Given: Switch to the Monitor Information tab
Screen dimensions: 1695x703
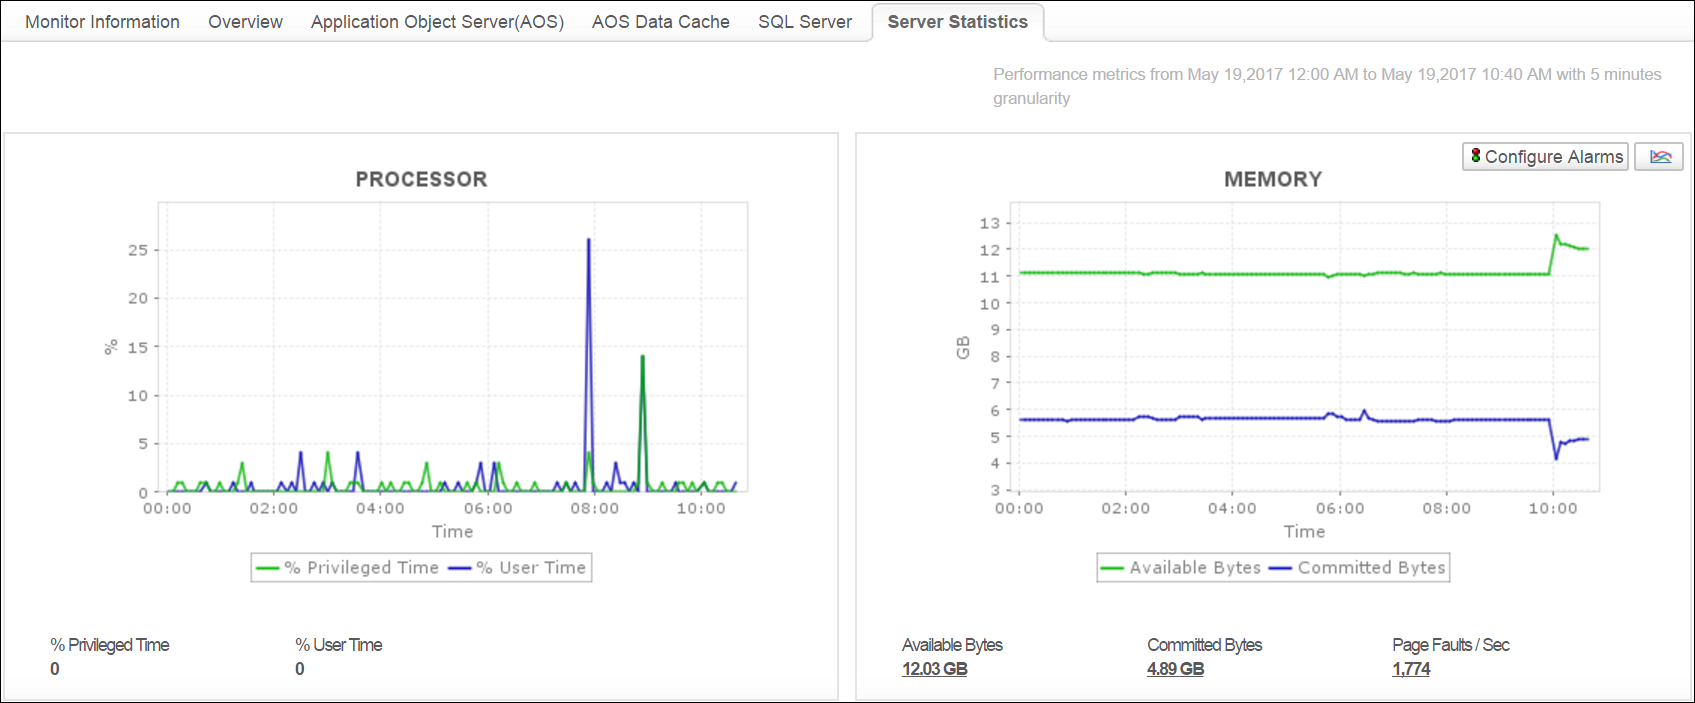Looking at the screenshot, I should [102, 22].
